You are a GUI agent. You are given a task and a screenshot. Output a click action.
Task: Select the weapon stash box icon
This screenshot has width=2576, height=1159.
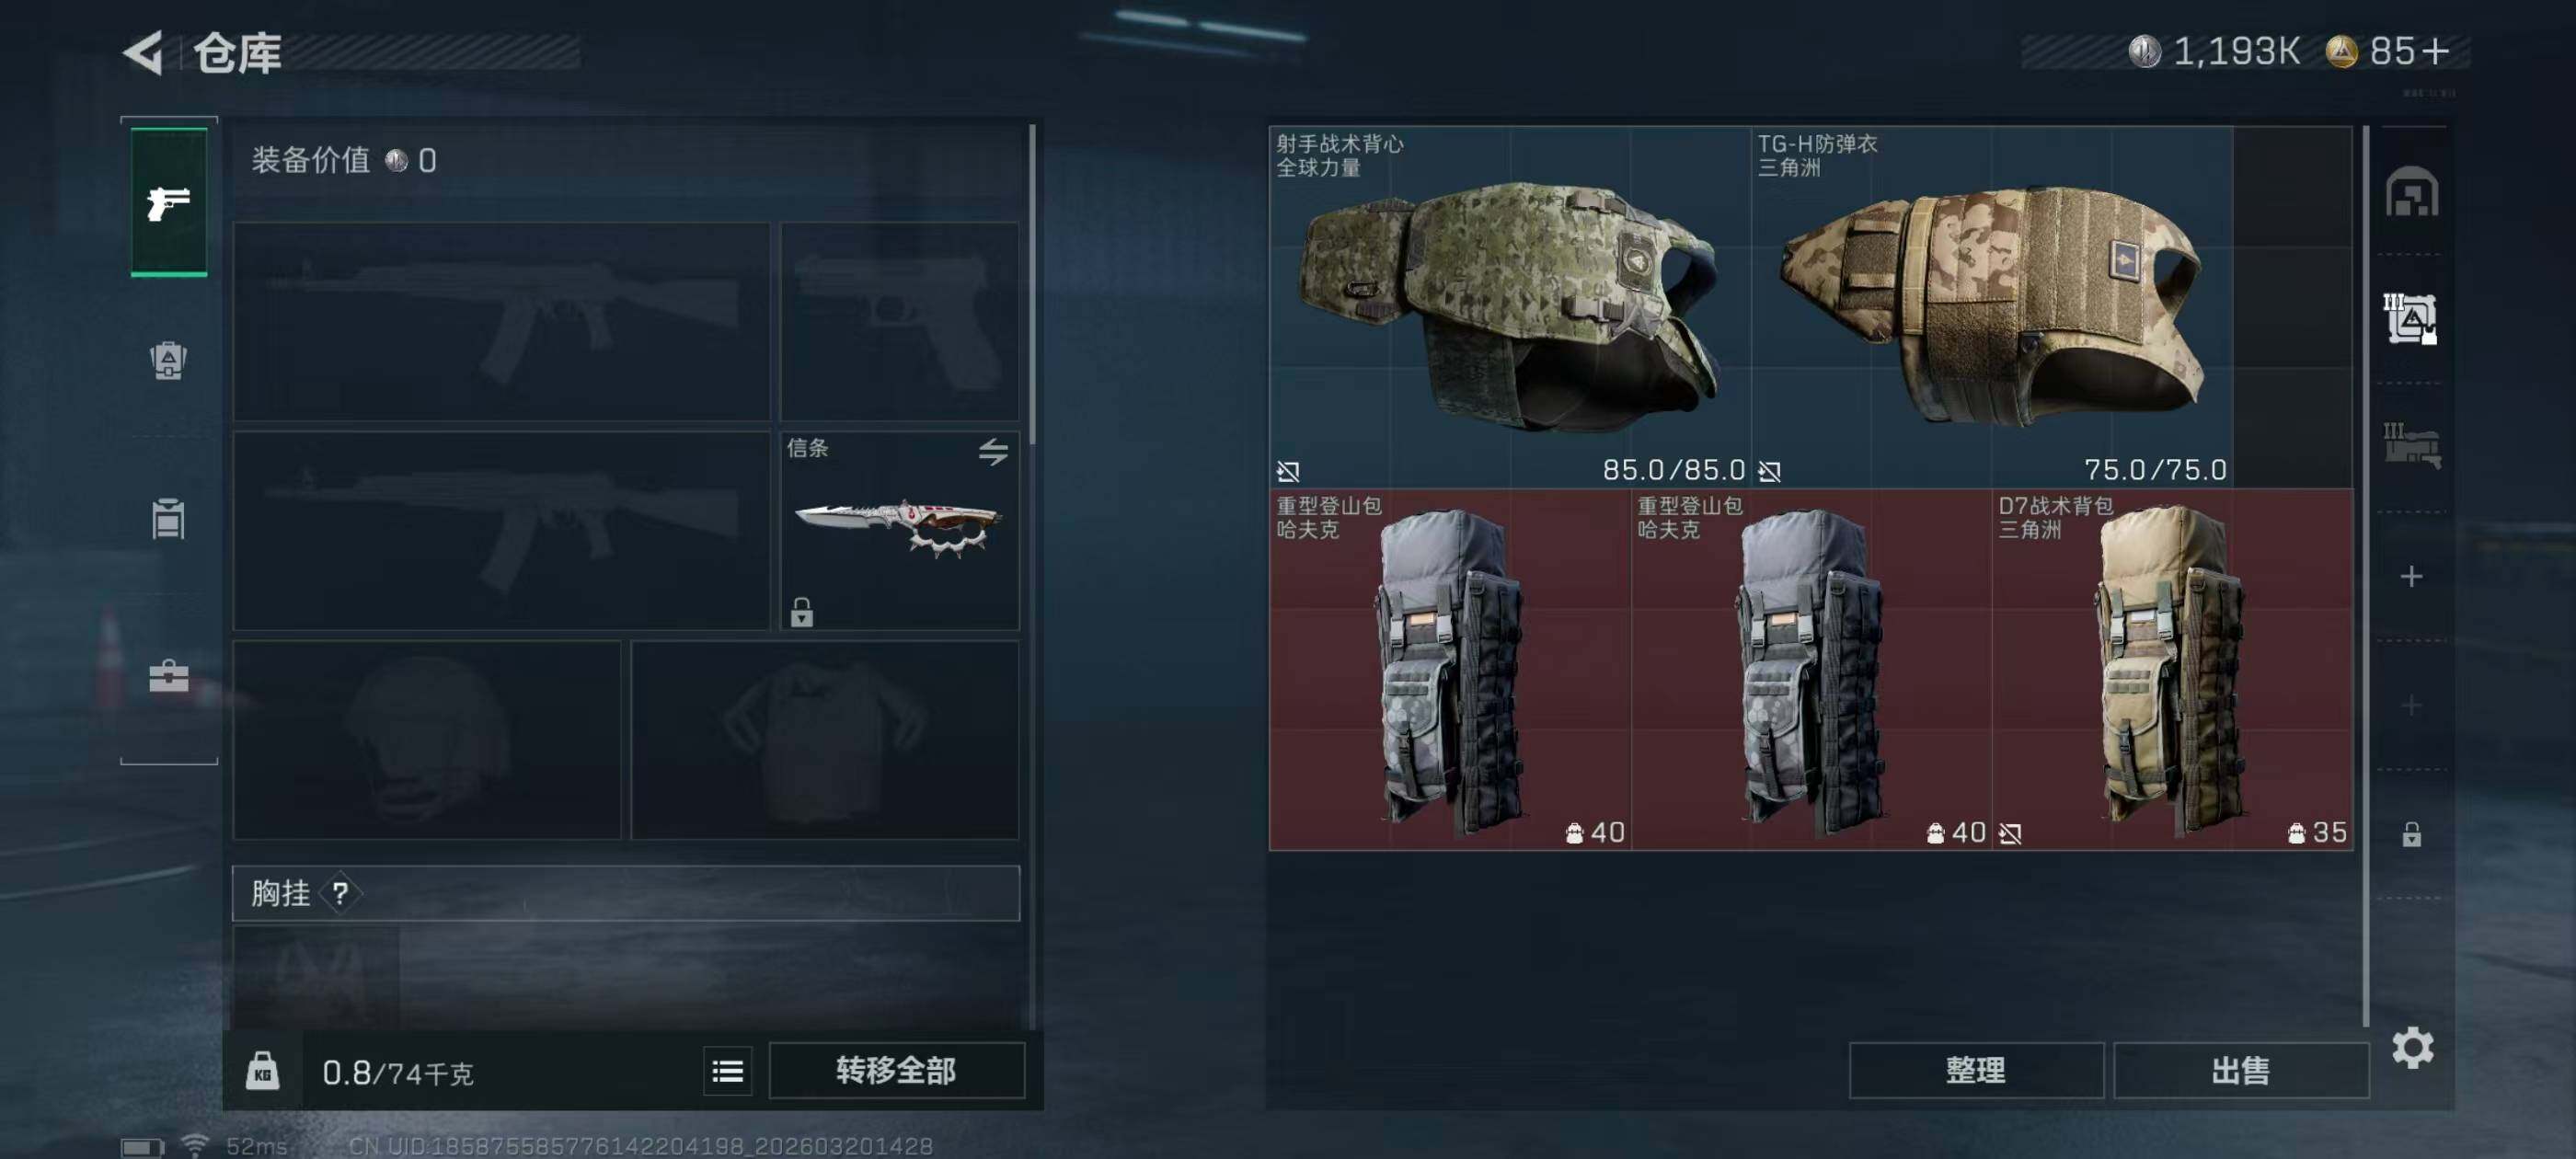[2411, 447]
